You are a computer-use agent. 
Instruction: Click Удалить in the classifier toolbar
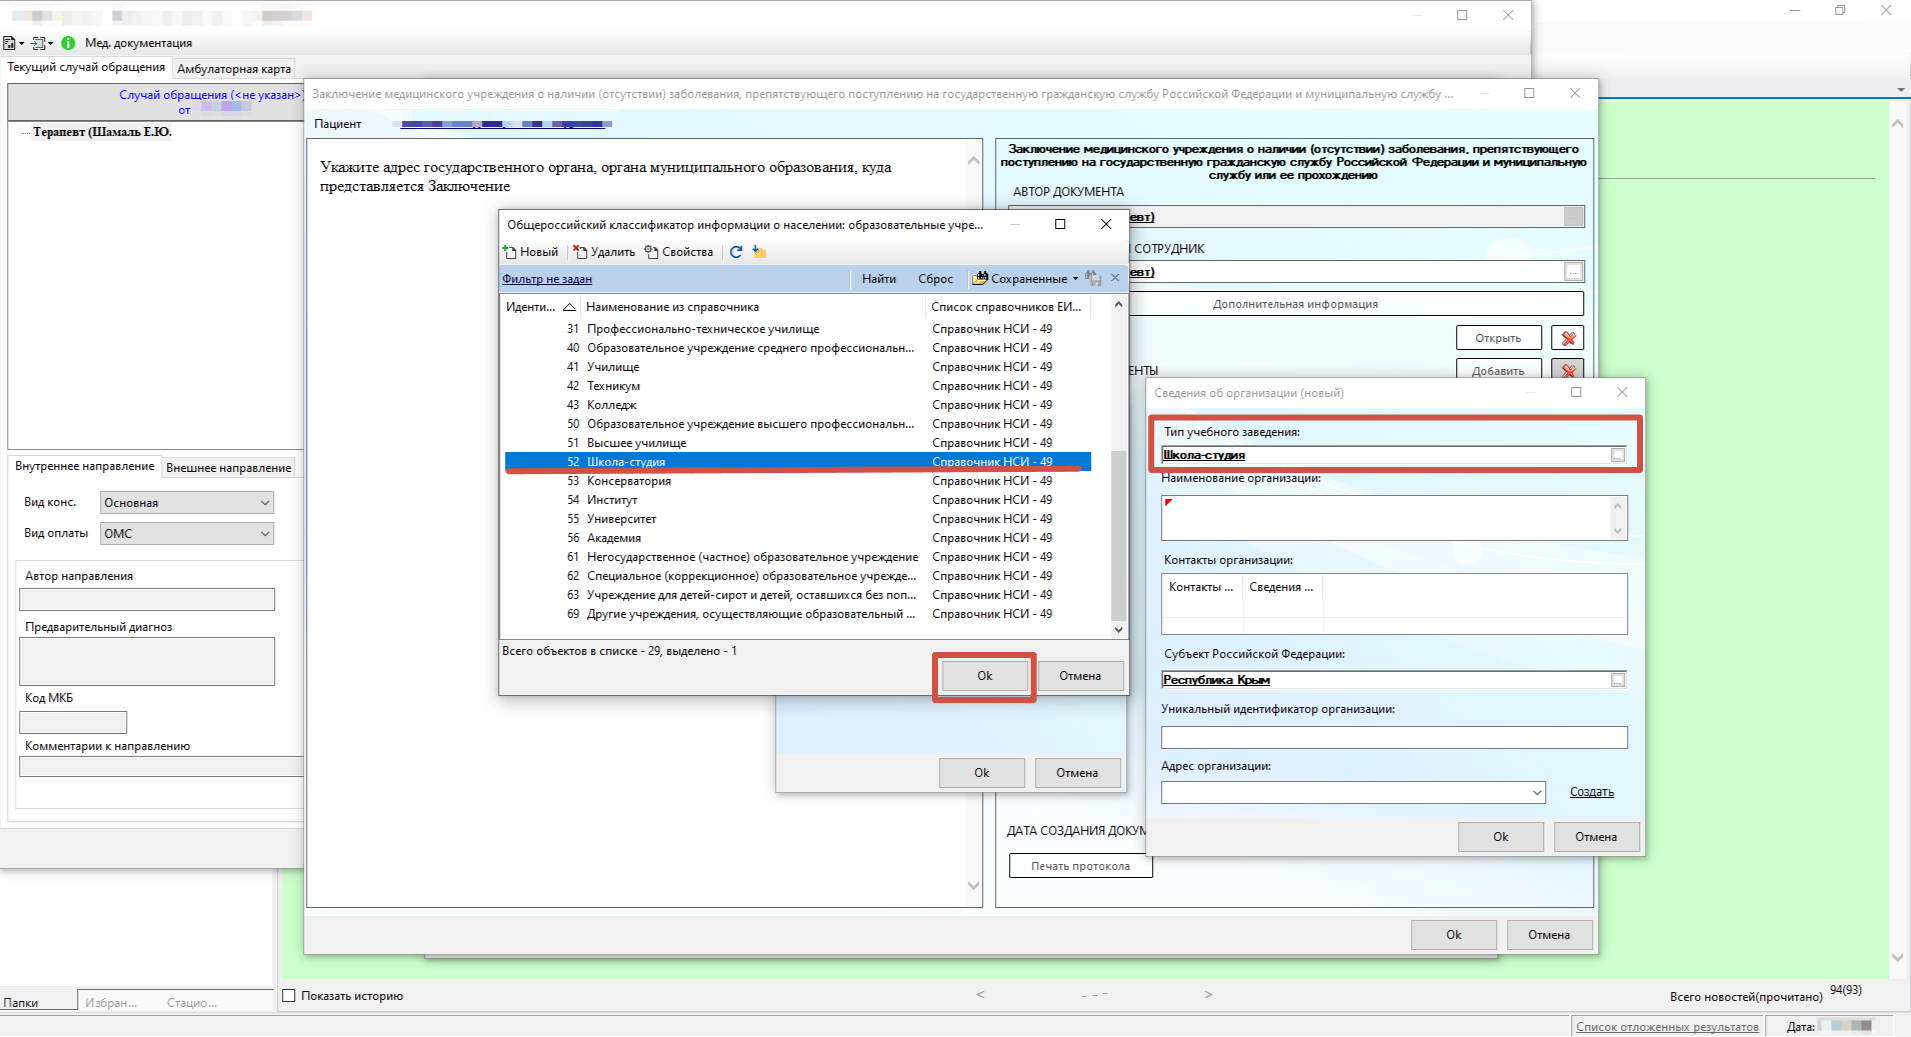pos(604,252)
